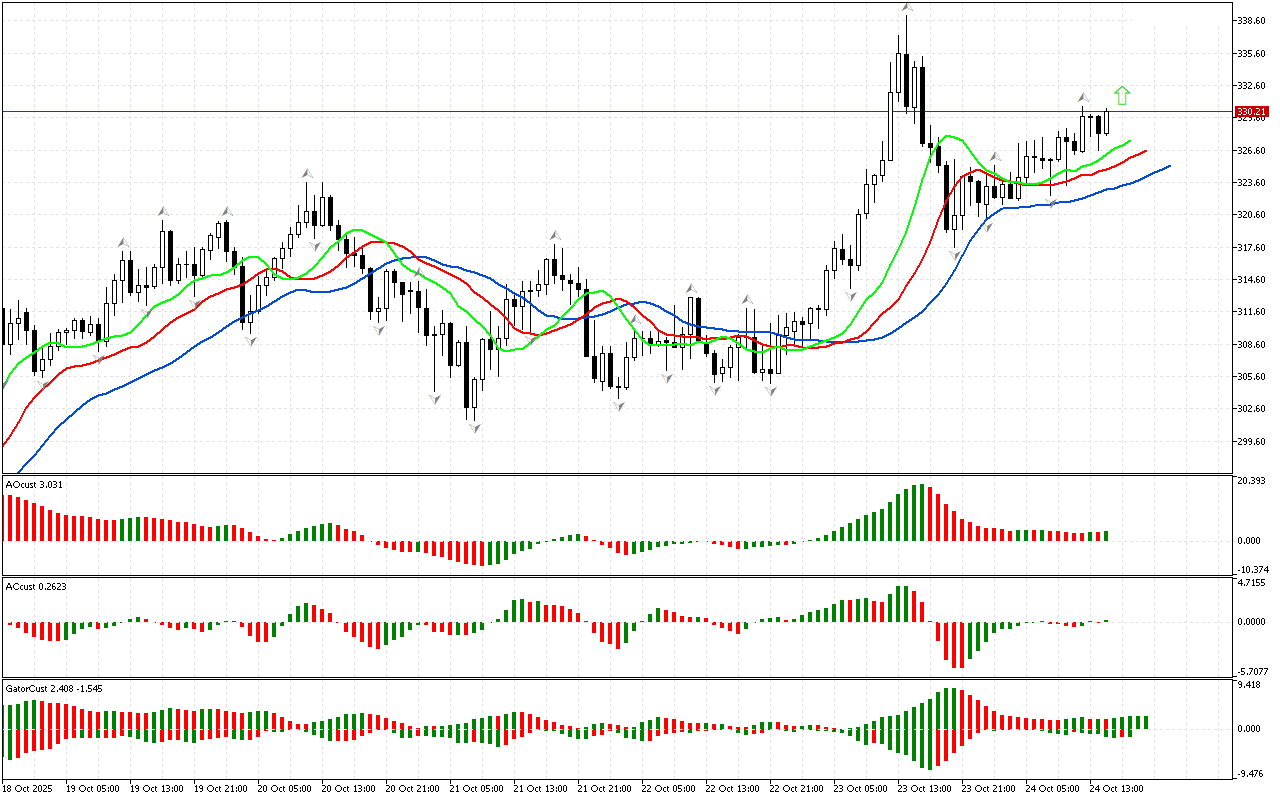Select the right end of the blue Alligator line
Viewport: 1280px width, 800px height.
coord(1168,166)
